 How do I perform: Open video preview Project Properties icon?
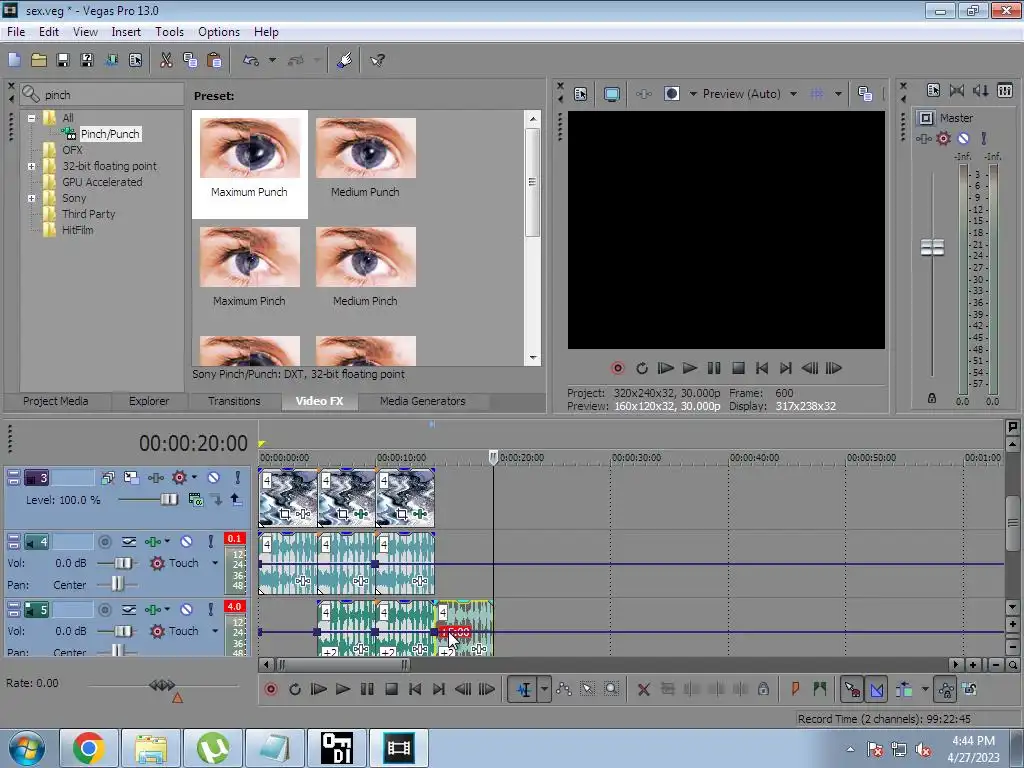[581, 94]
